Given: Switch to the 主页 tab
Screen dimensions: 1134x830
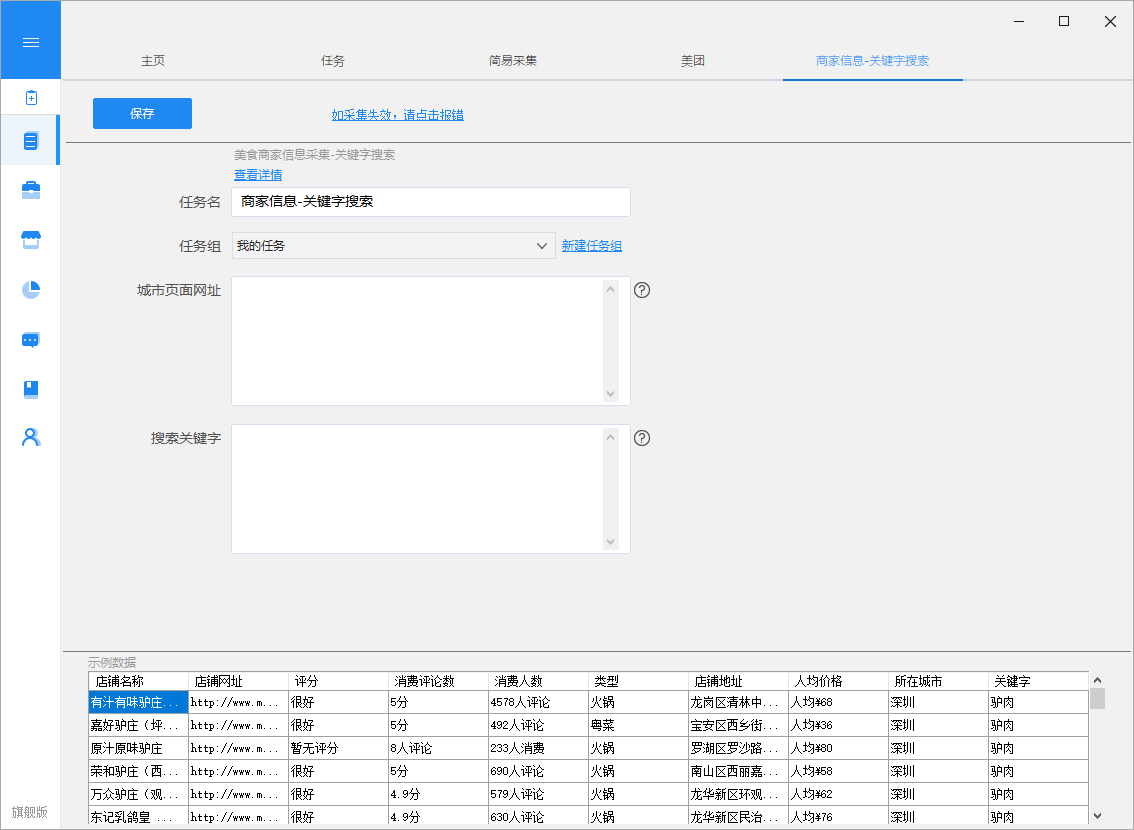Looking at the screenshot, I should 153,61.
